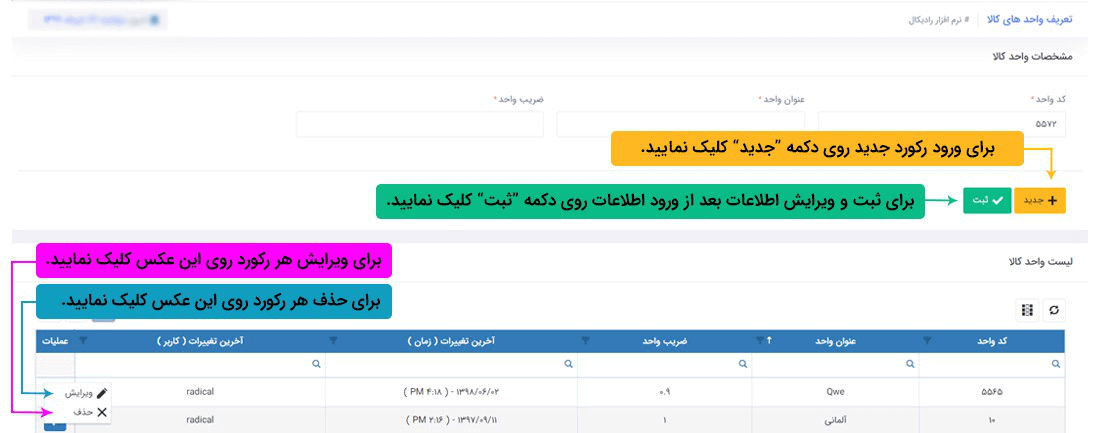Select the ۱۳۹۸/۰۶/۰۲ date cell
Screen dimensions: 1100x433
(x=451, y=392)
